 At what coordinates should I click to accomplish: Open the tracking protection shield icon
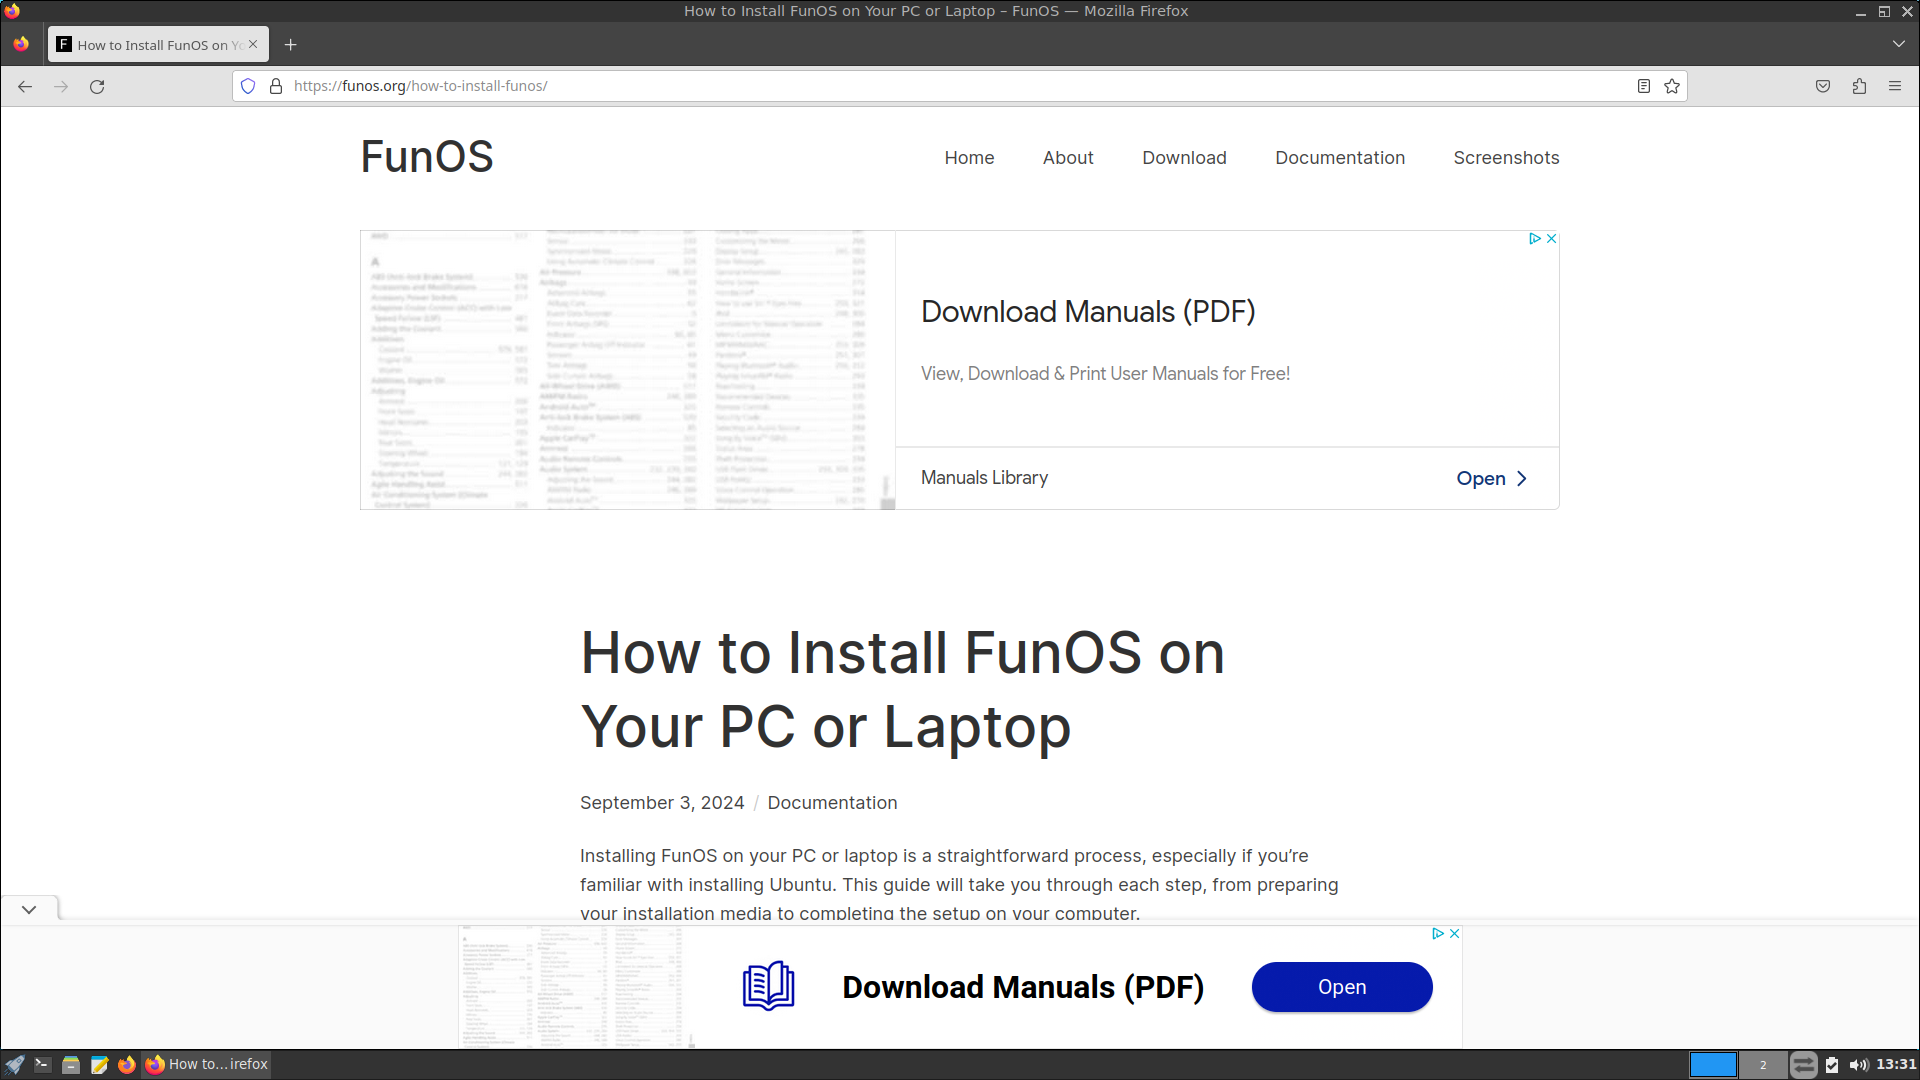[x=248, y=86]
